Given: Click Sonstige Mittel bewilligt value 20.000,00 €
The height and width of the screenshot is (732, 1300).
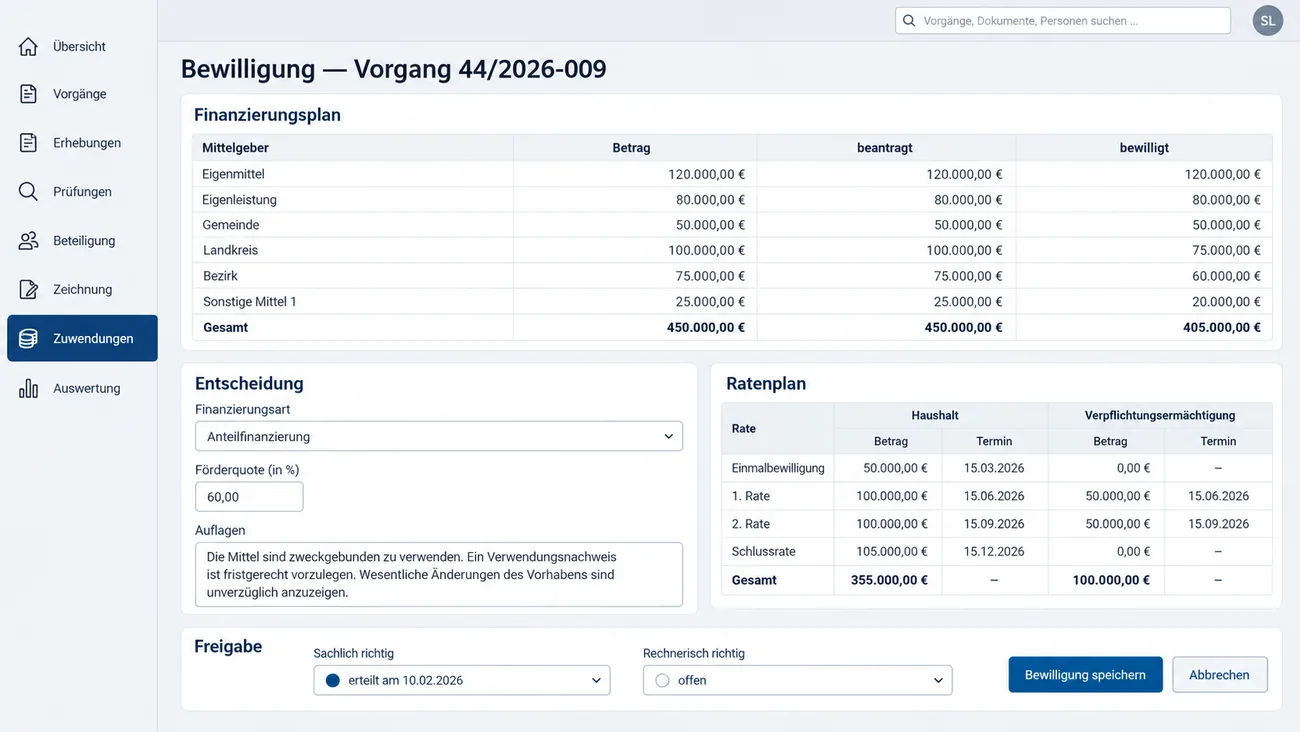Looking at the screenshot, I should pyautogui.click(x=1226, y=301).
